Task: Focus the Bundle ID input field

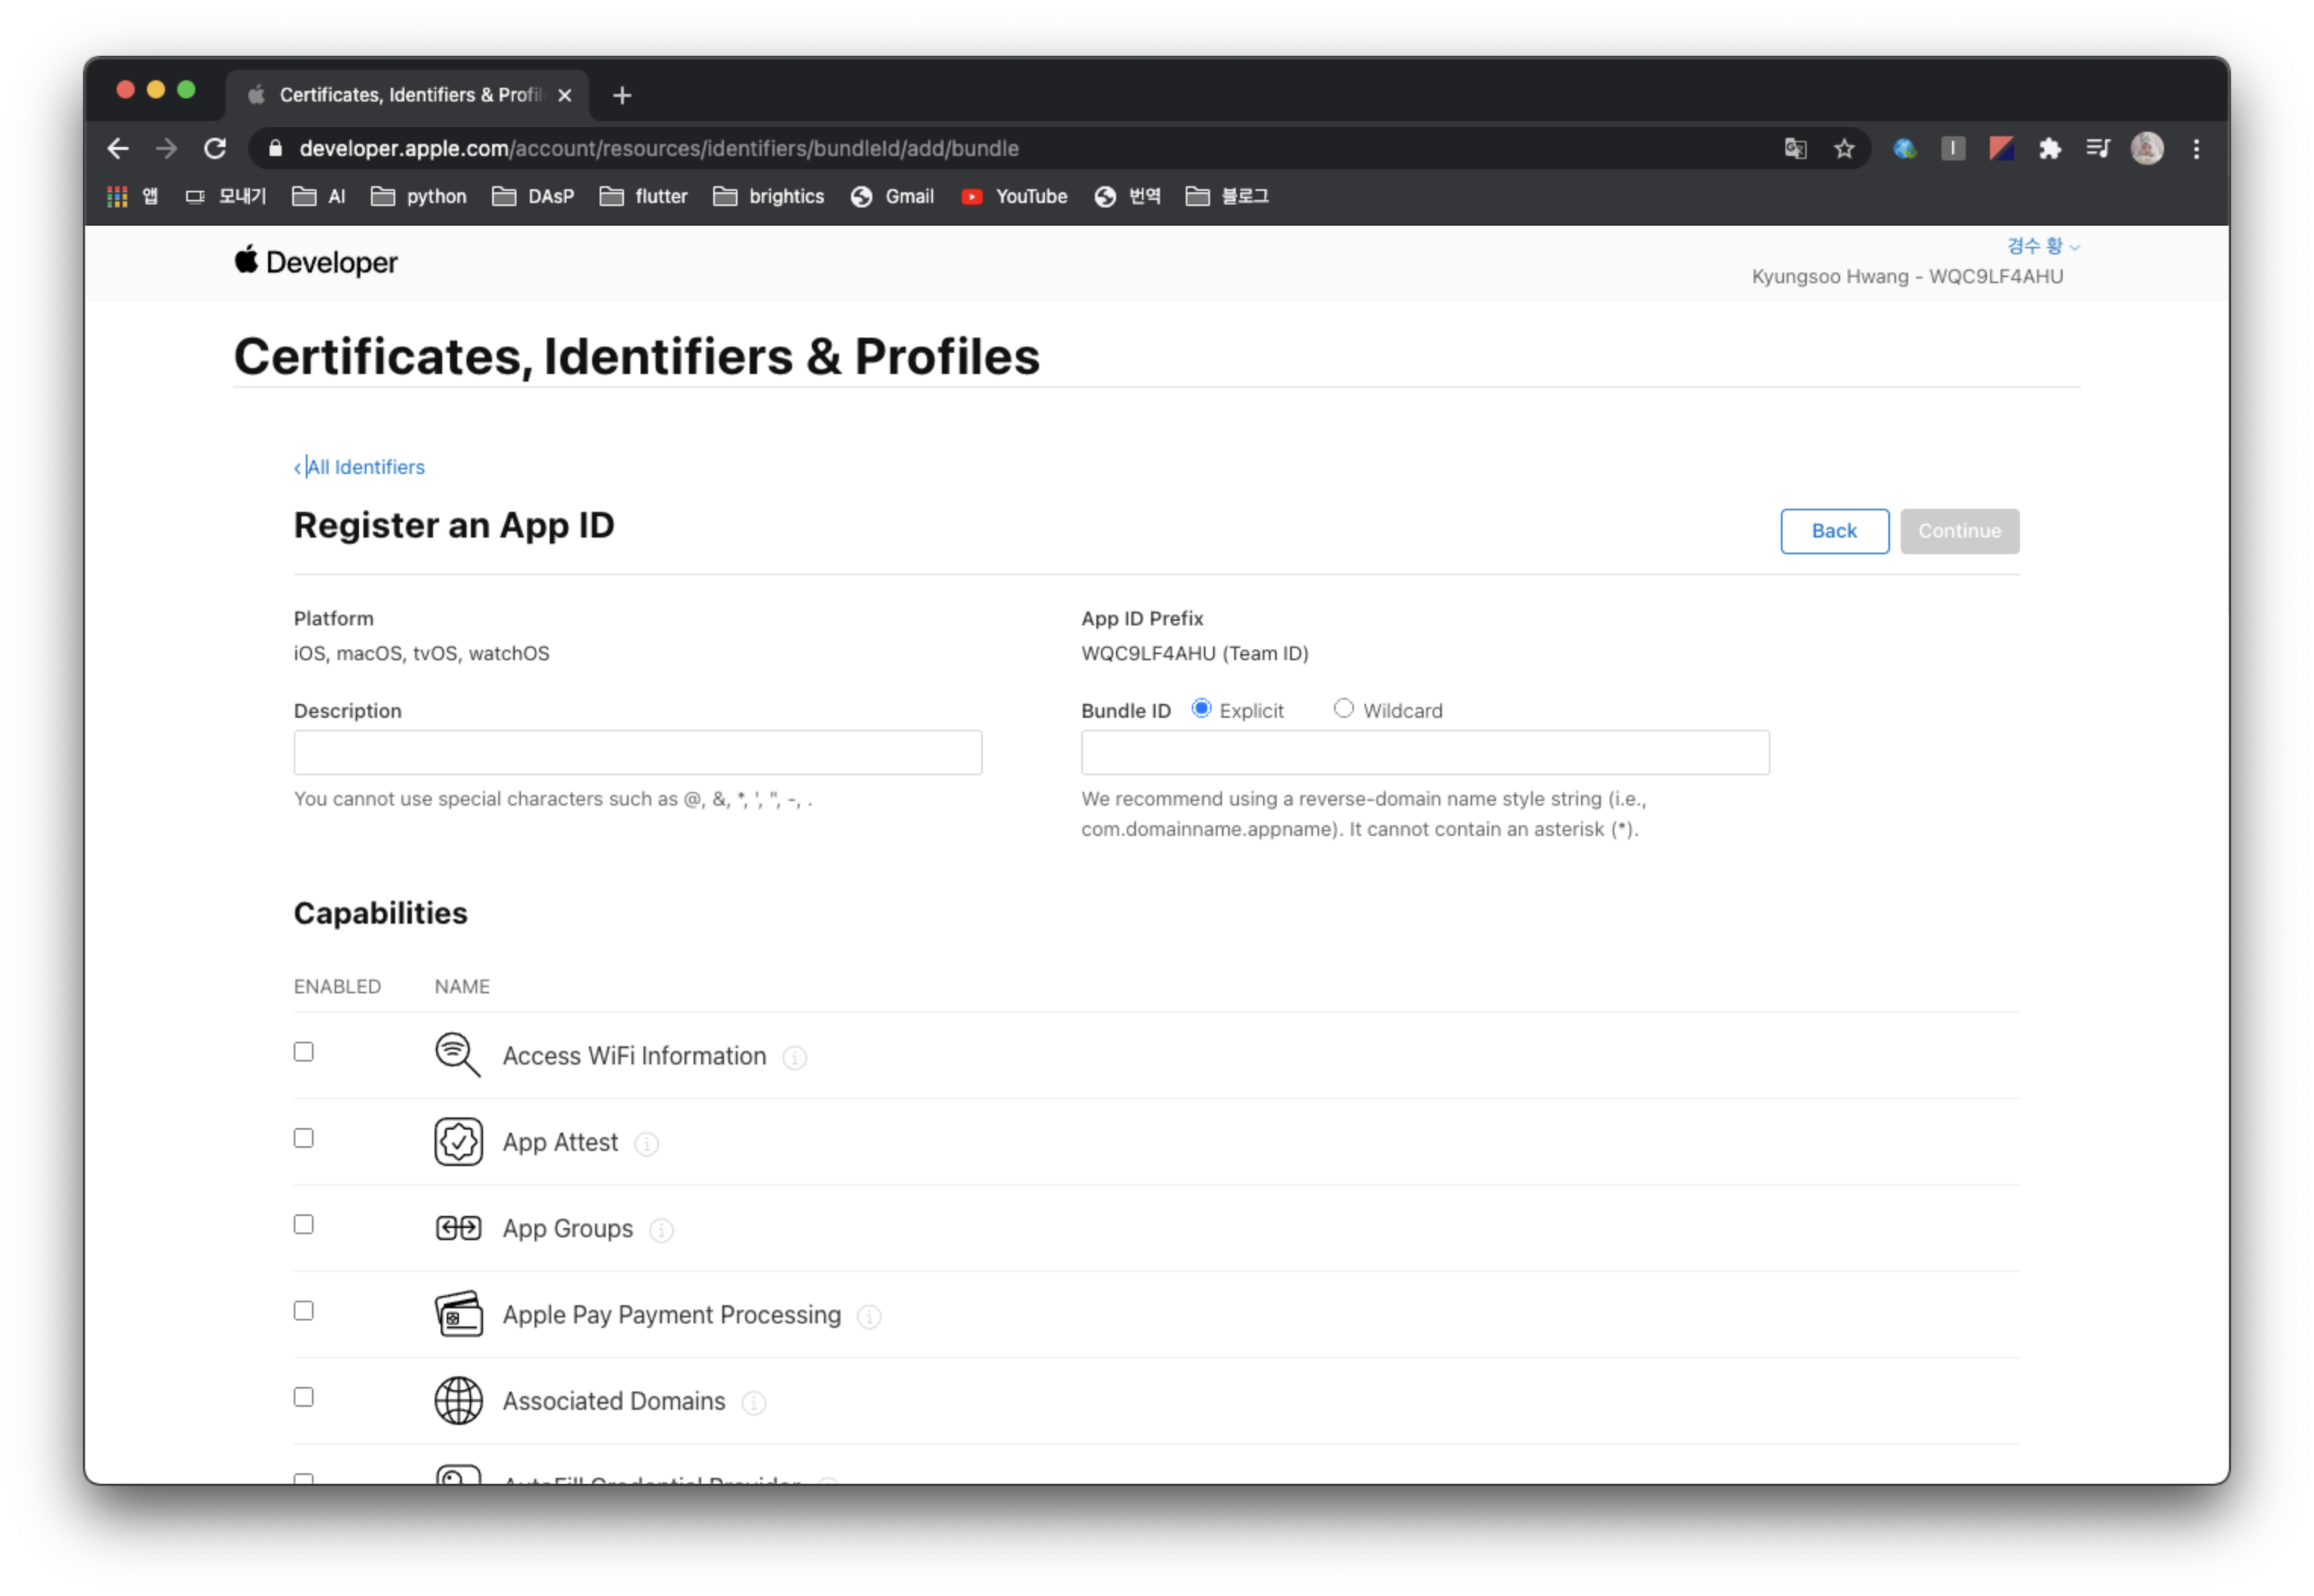Action: pos(1425,752)
